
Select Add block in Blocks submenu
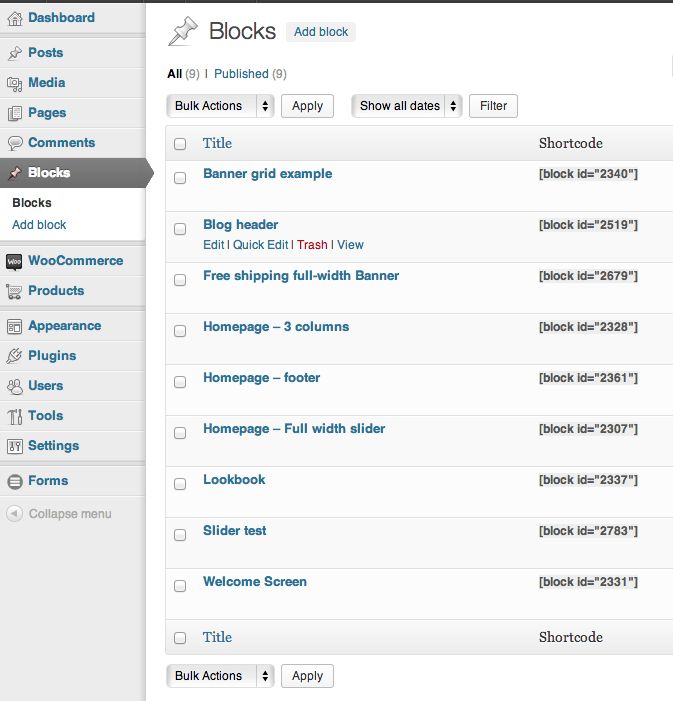coord(39,225)
